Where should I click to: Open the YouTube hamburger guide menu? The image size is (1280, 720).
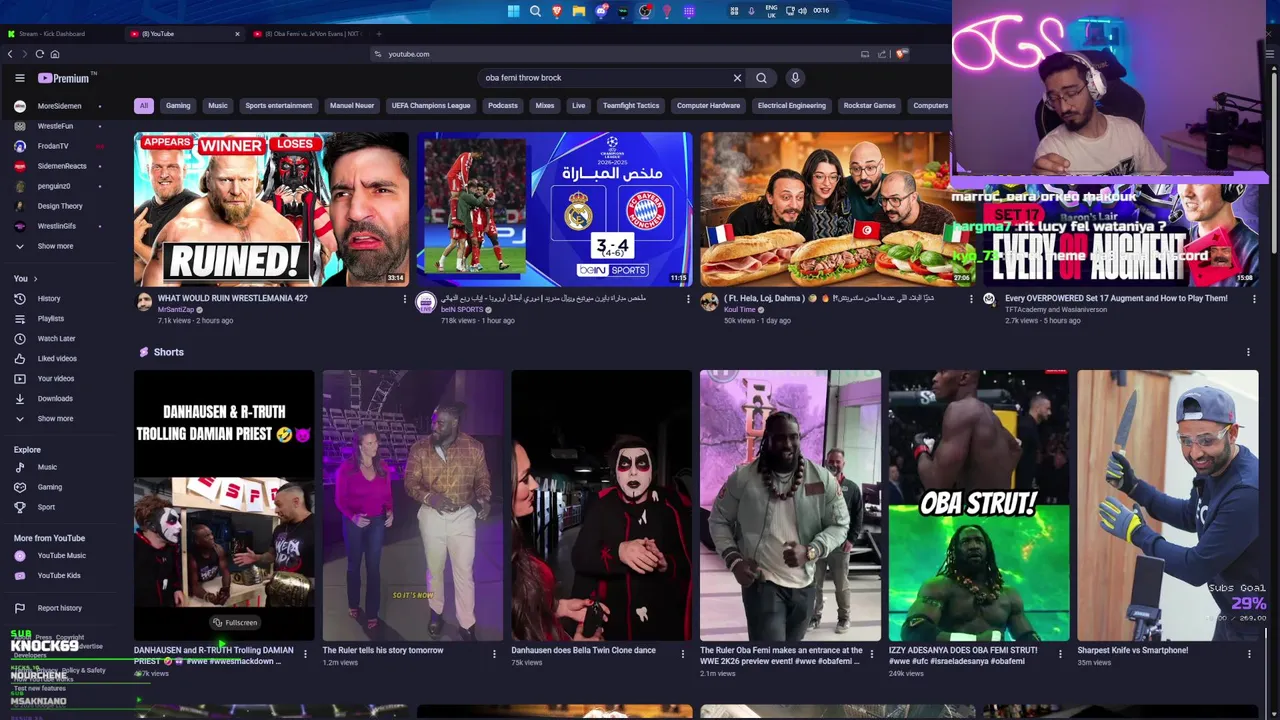pos(19,78)
